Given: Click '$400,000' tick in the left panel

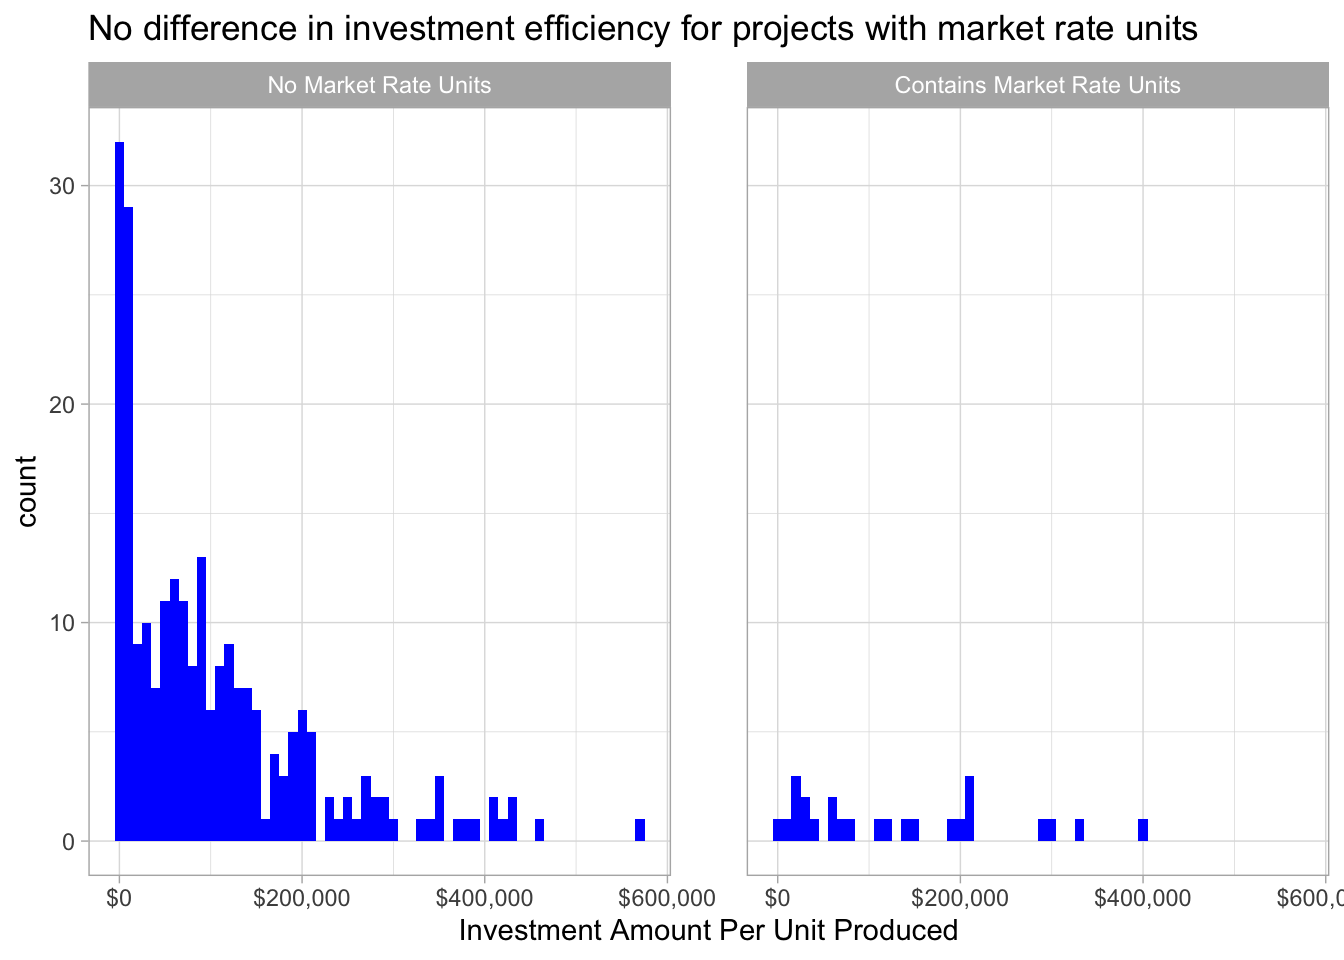Looking at the screenshot, I should 484,898.
